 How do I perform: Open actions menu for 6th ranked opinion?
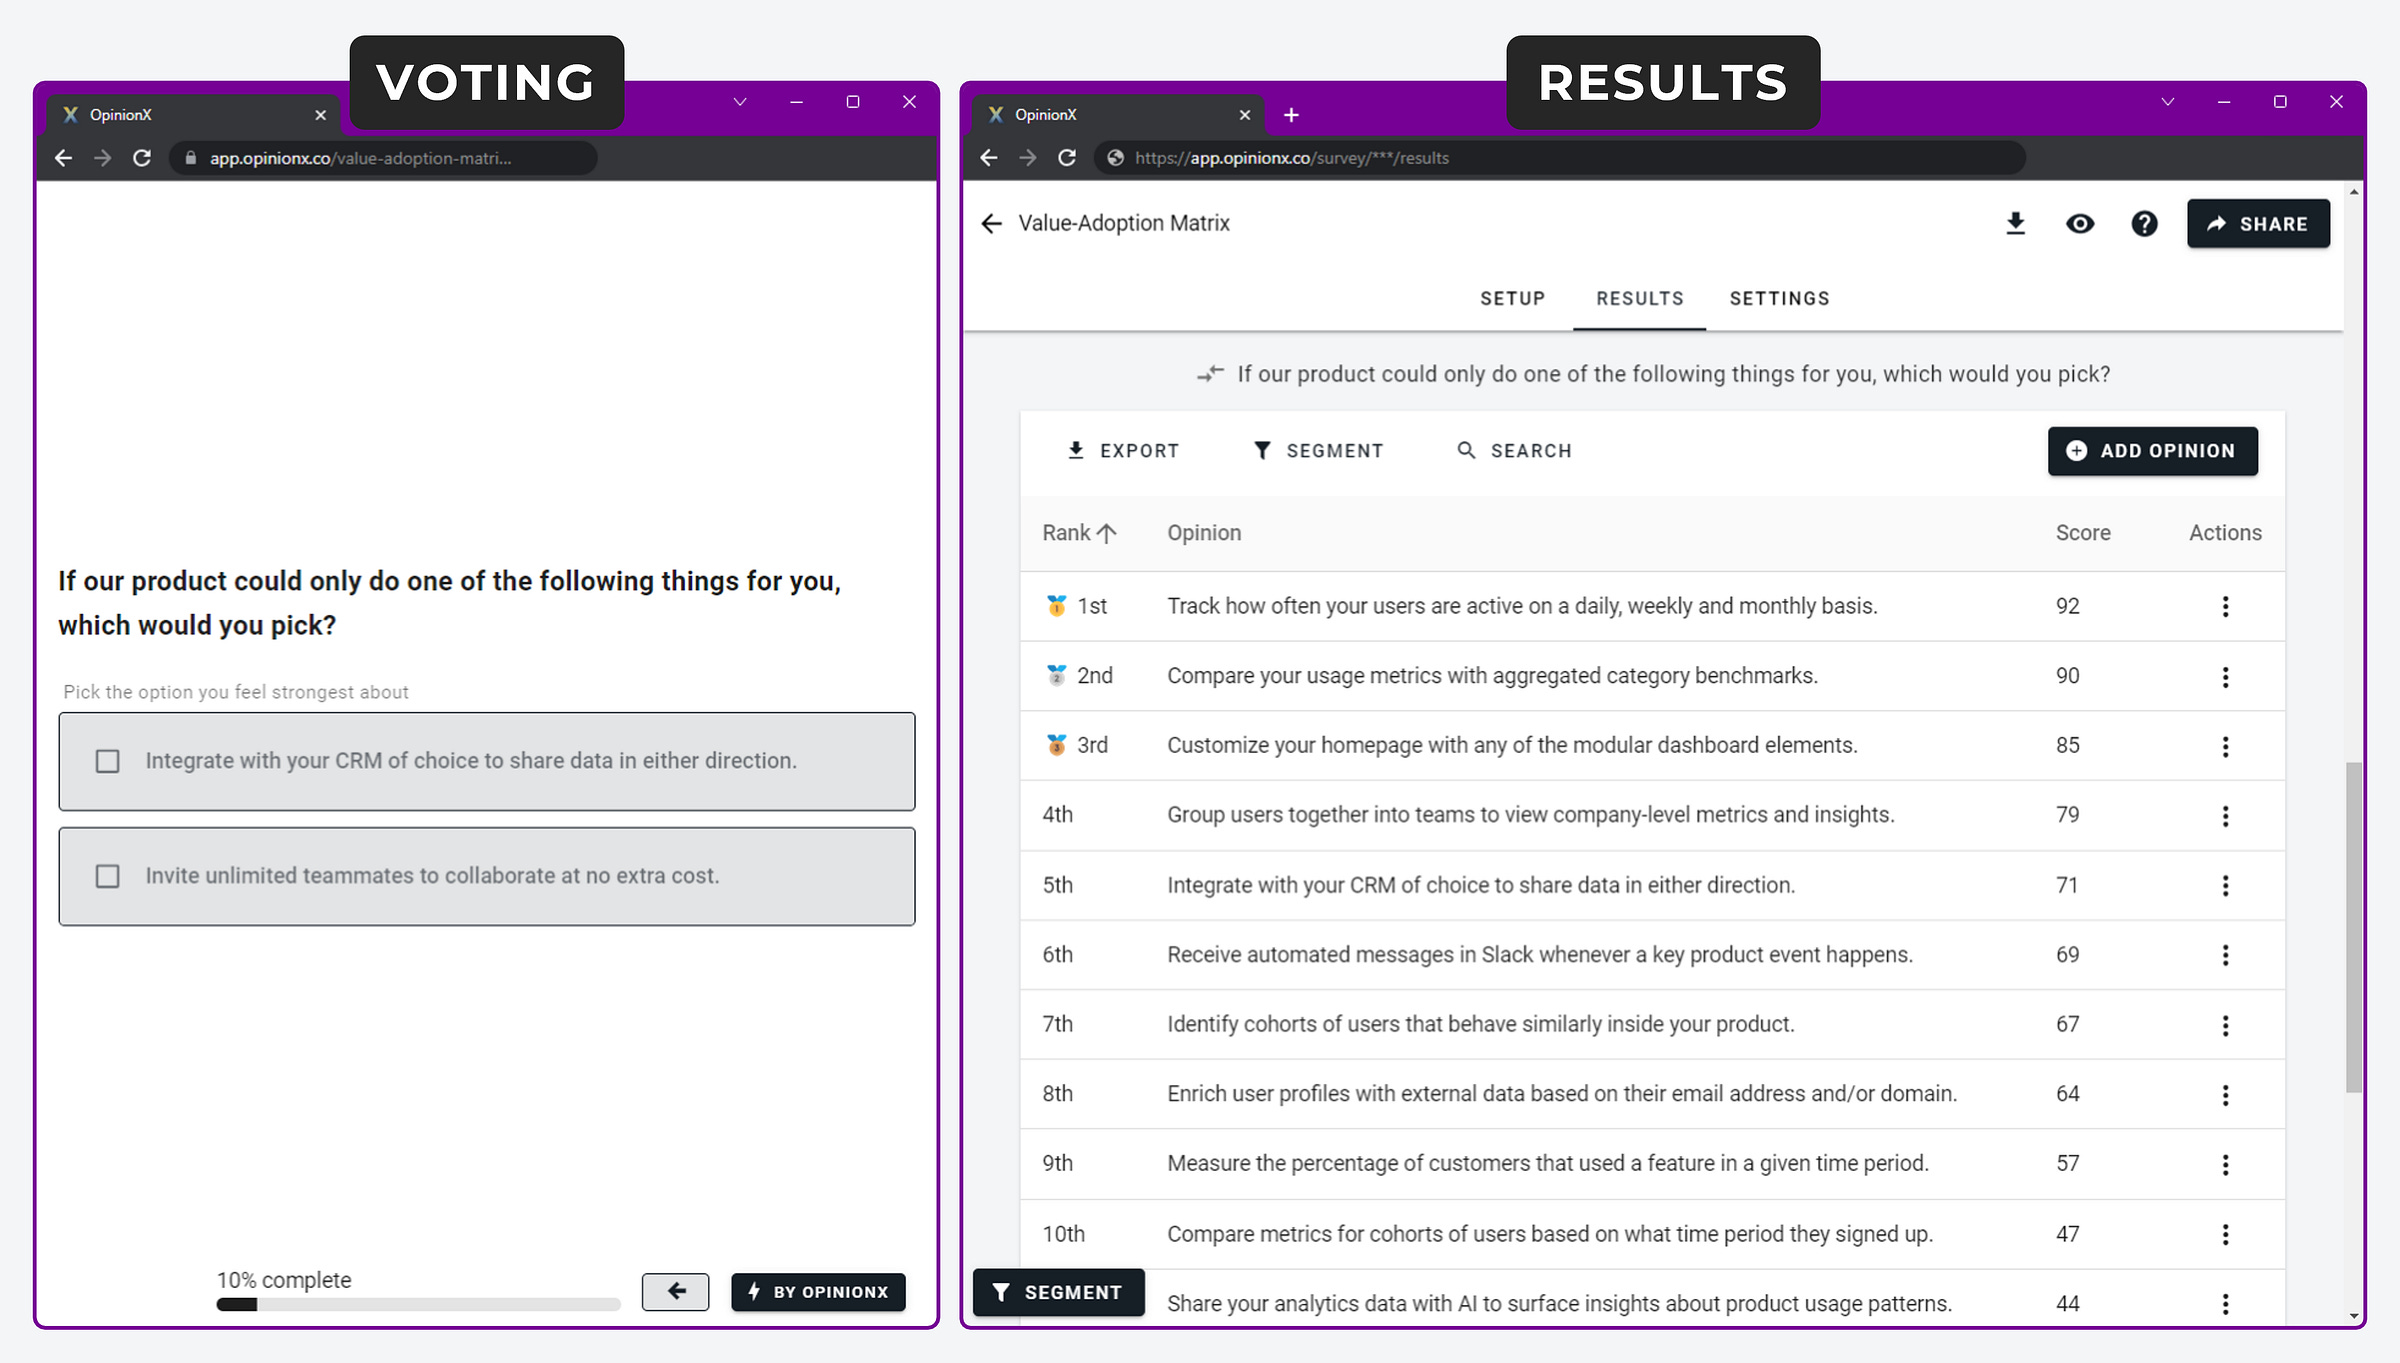point(2225,955)
